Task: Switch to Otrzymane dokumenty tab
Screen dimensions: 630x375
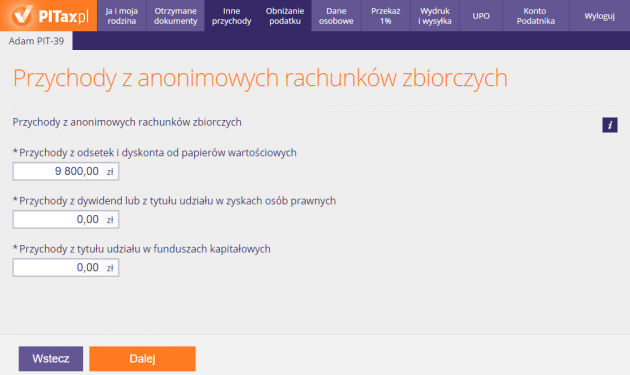Action: 176,16
